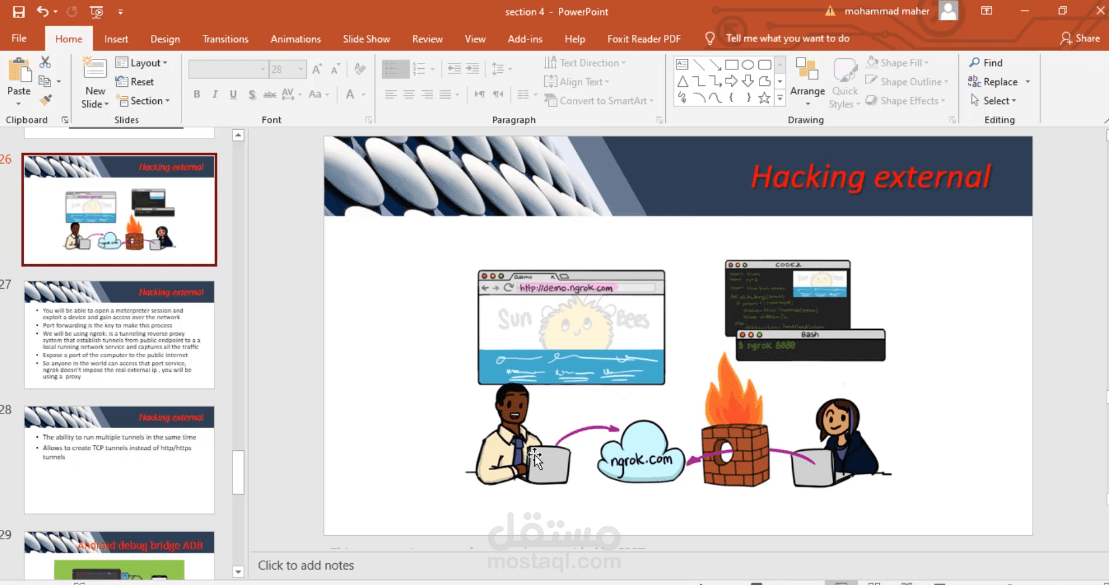The width and height of the screenshot is (1109, 585).
Task: Open Text Direction dropdown
Action: pos(585,63)
